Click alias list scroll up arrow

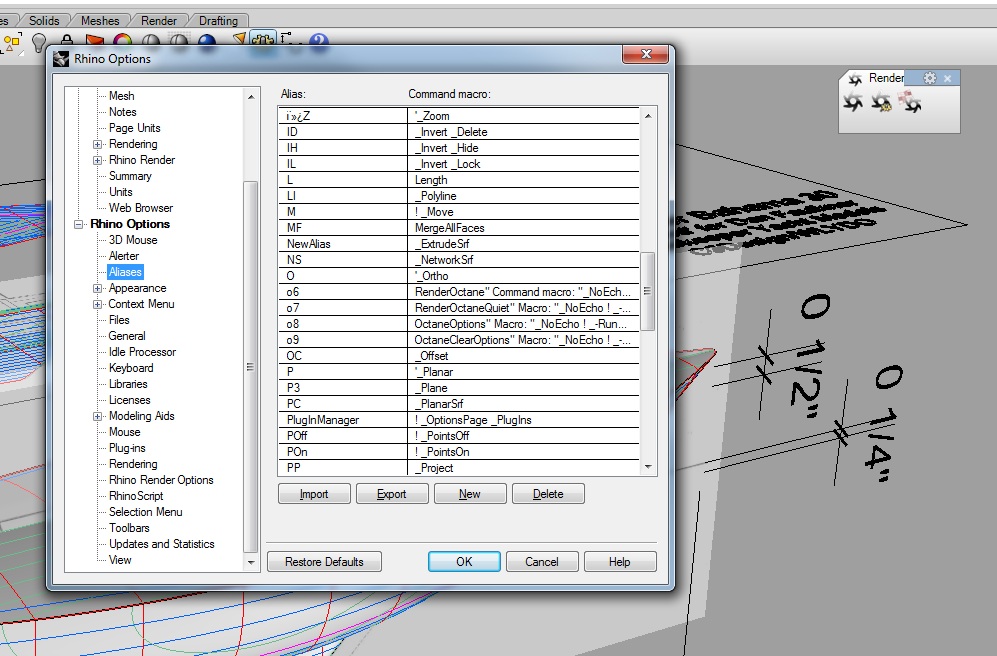click(x=648, y=116)
